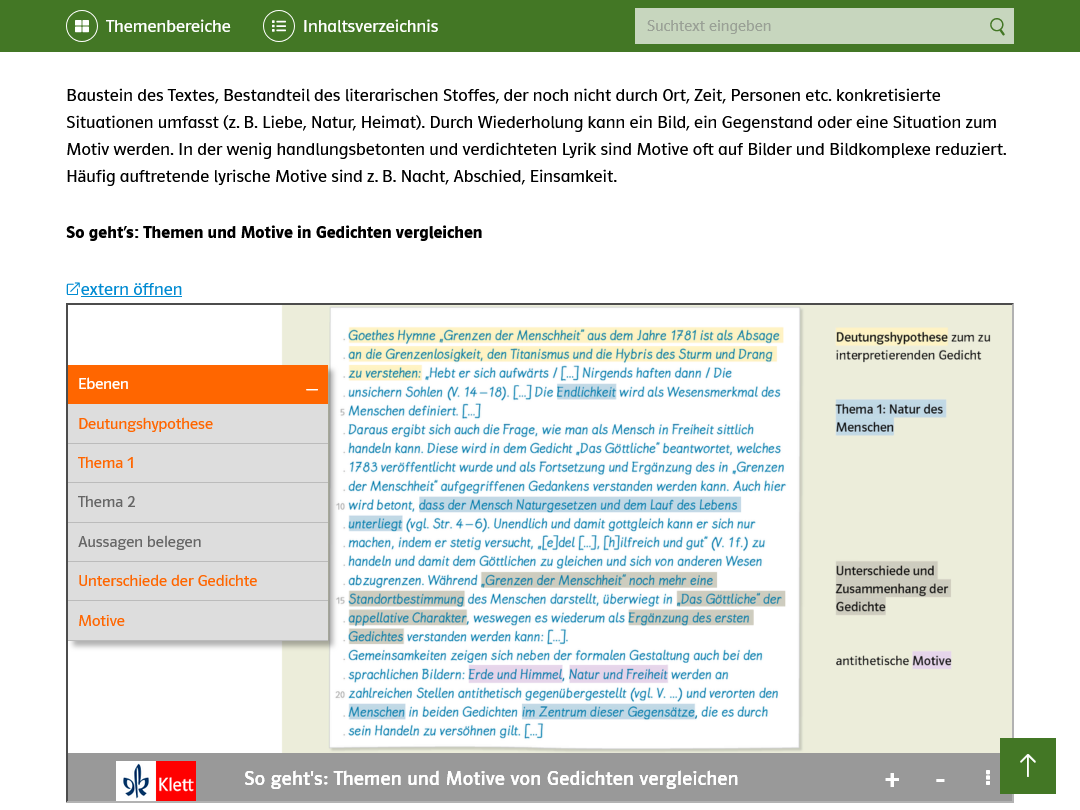
Task: Click highlighted phrase appellative Charakter
Action: pos(407,618)
